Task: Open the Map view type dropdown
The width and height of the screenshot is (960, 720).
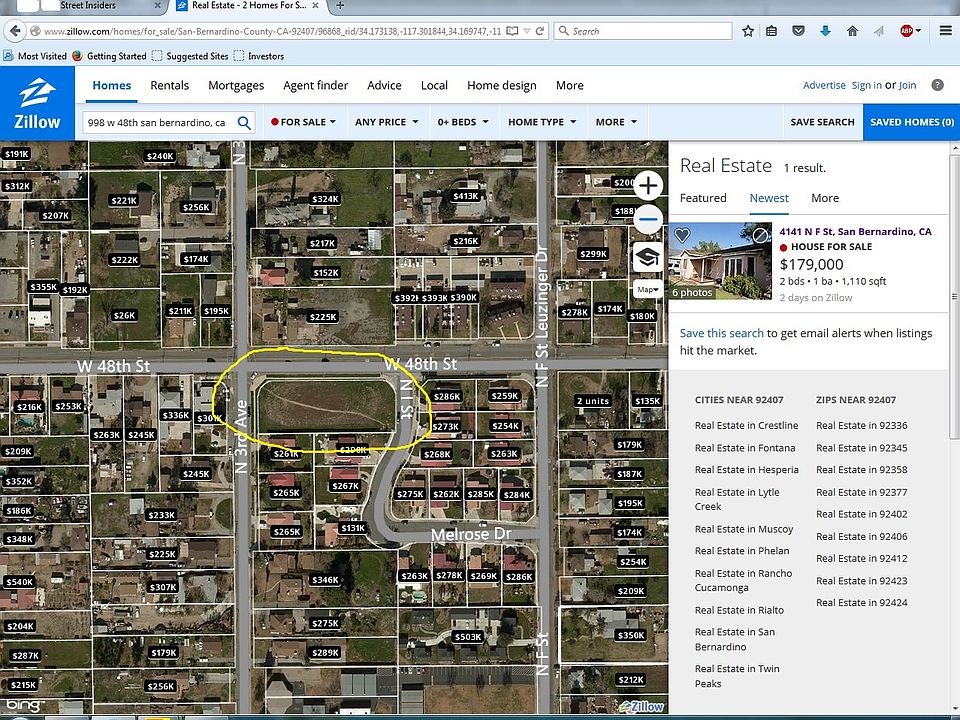Action: [648, 289]
